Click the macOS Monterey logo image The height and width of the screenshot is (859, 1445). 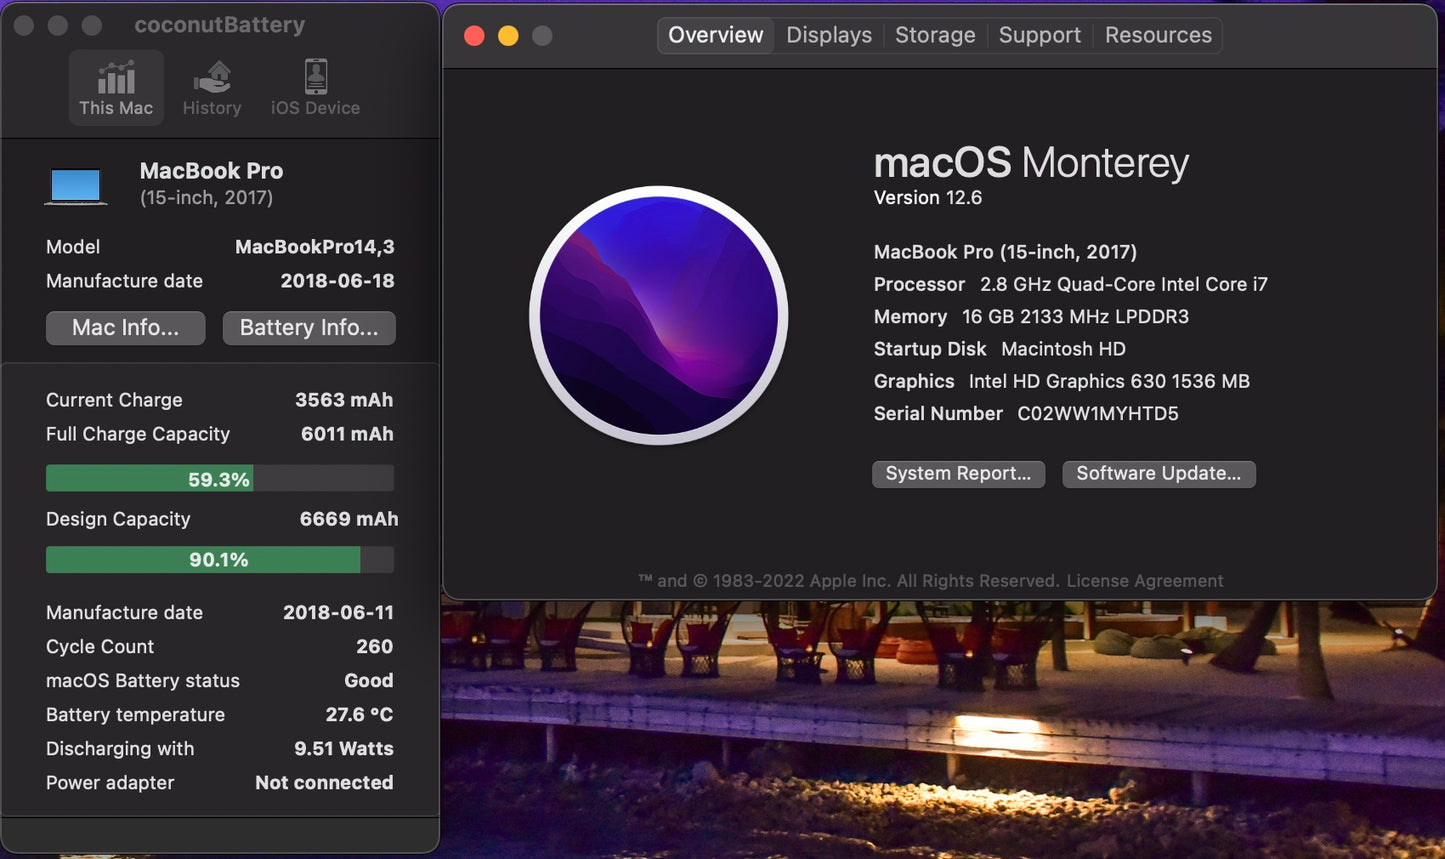(658, 315)
